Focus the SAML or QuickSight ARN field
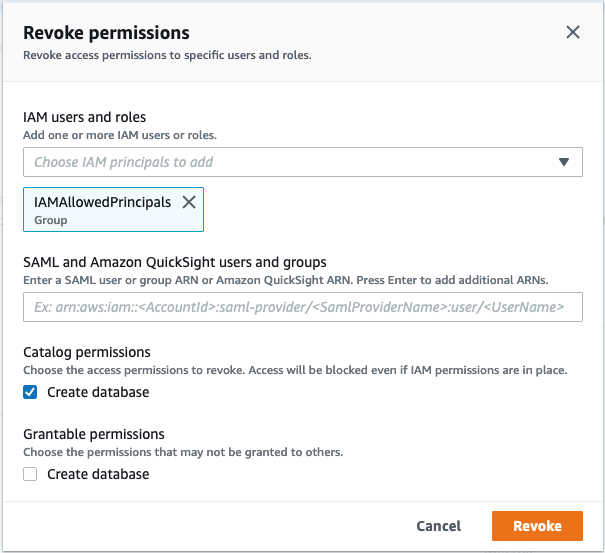605x553 pixels. tap(302, 307)
